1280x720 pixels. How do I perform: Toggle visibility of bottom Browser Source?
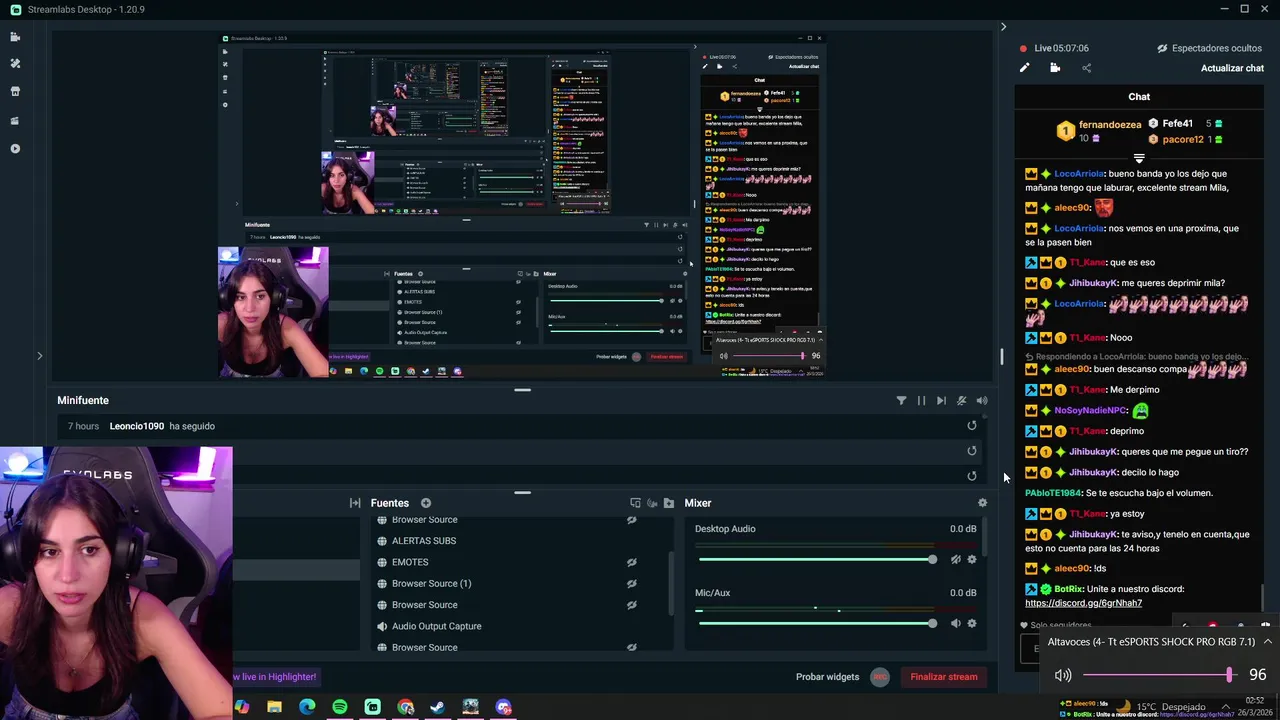tap(631, 647)
